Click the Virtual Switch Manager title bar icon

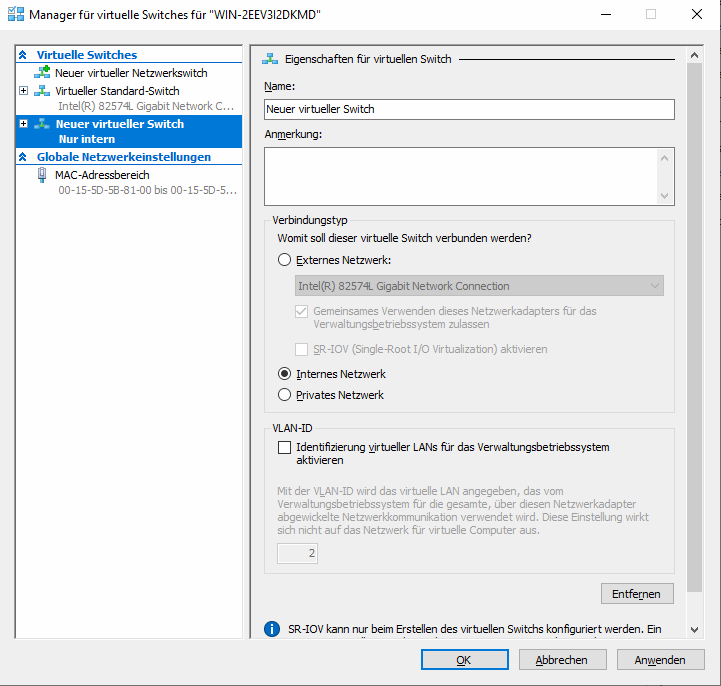[16, 14]
